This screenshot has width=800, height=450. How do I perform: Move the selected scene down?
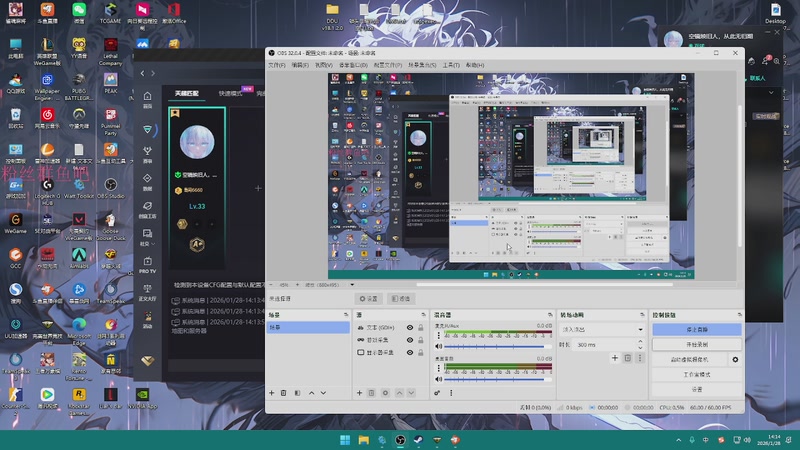click(x=323, y=393)
